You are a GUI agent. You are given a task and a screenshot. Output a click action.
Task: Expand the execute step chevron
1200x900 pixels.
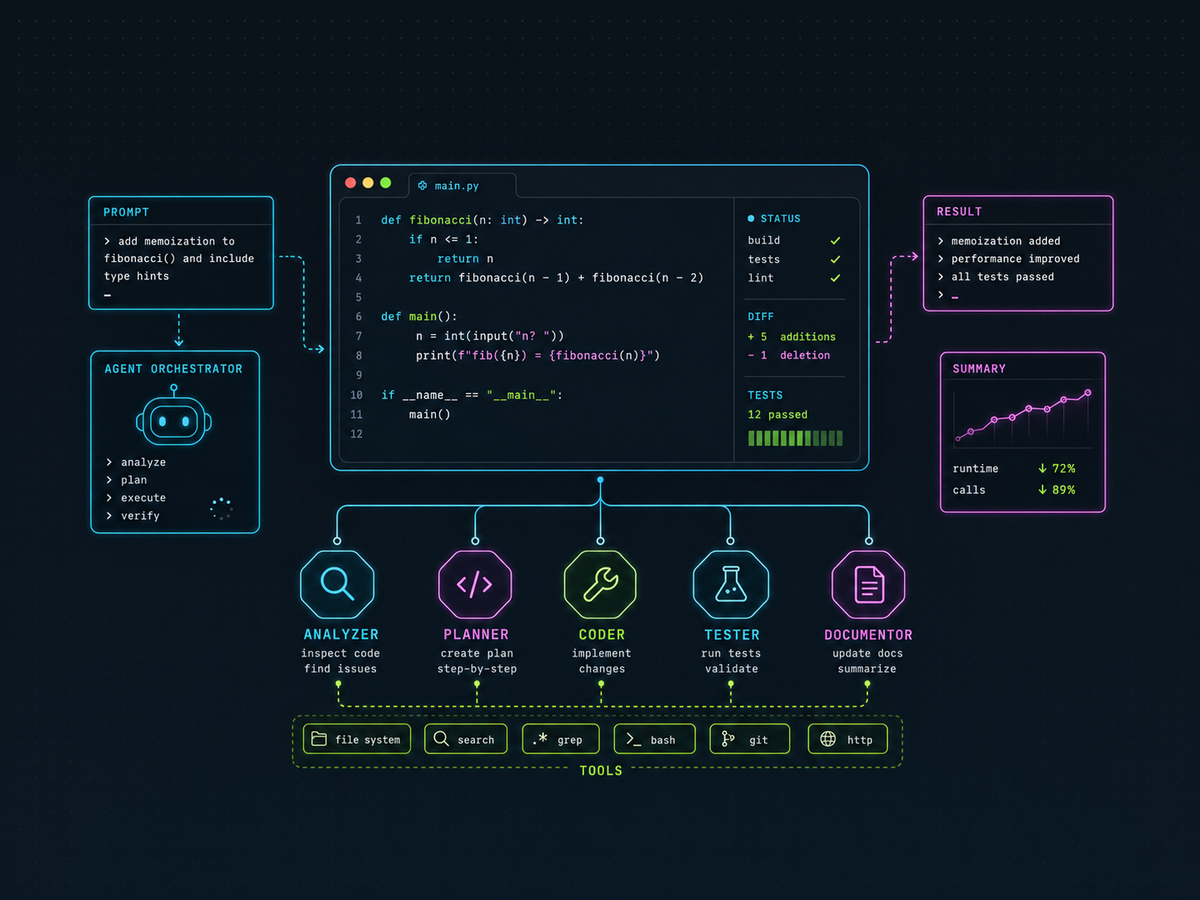click(x=109, y=498)
